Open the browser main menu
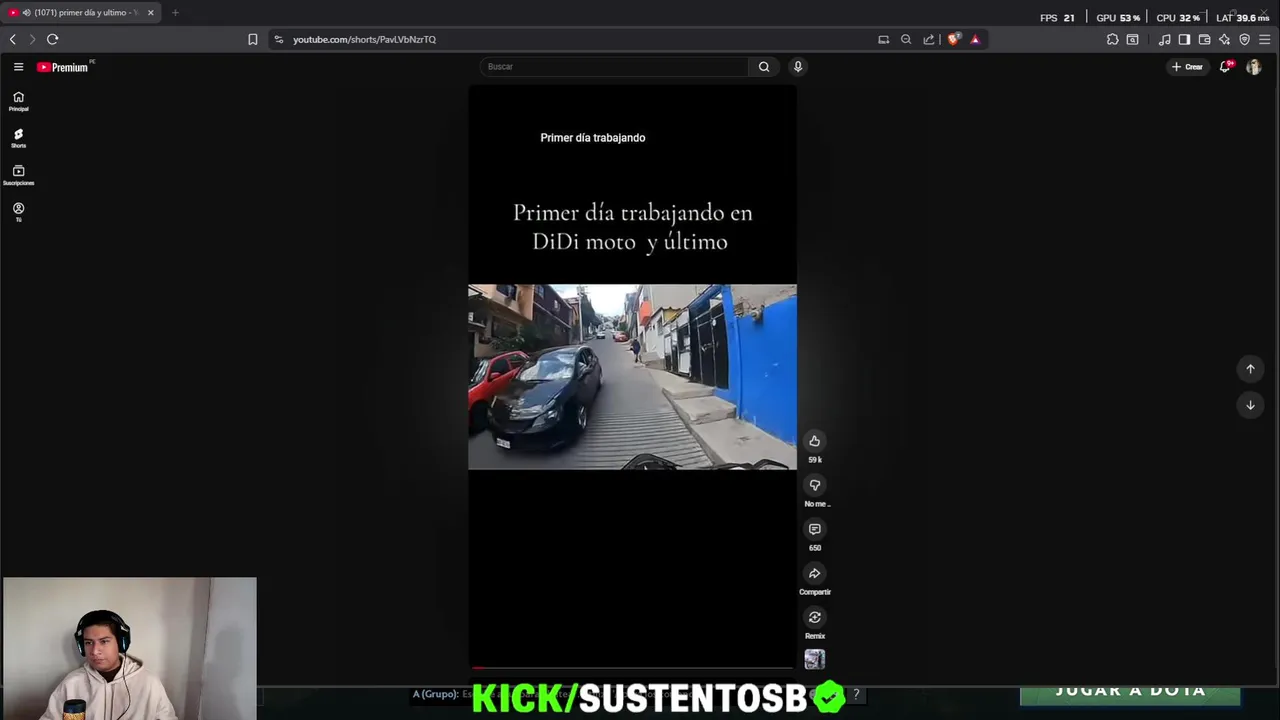The width and height of the screenshot is (1280, 720). [1265, 40]
